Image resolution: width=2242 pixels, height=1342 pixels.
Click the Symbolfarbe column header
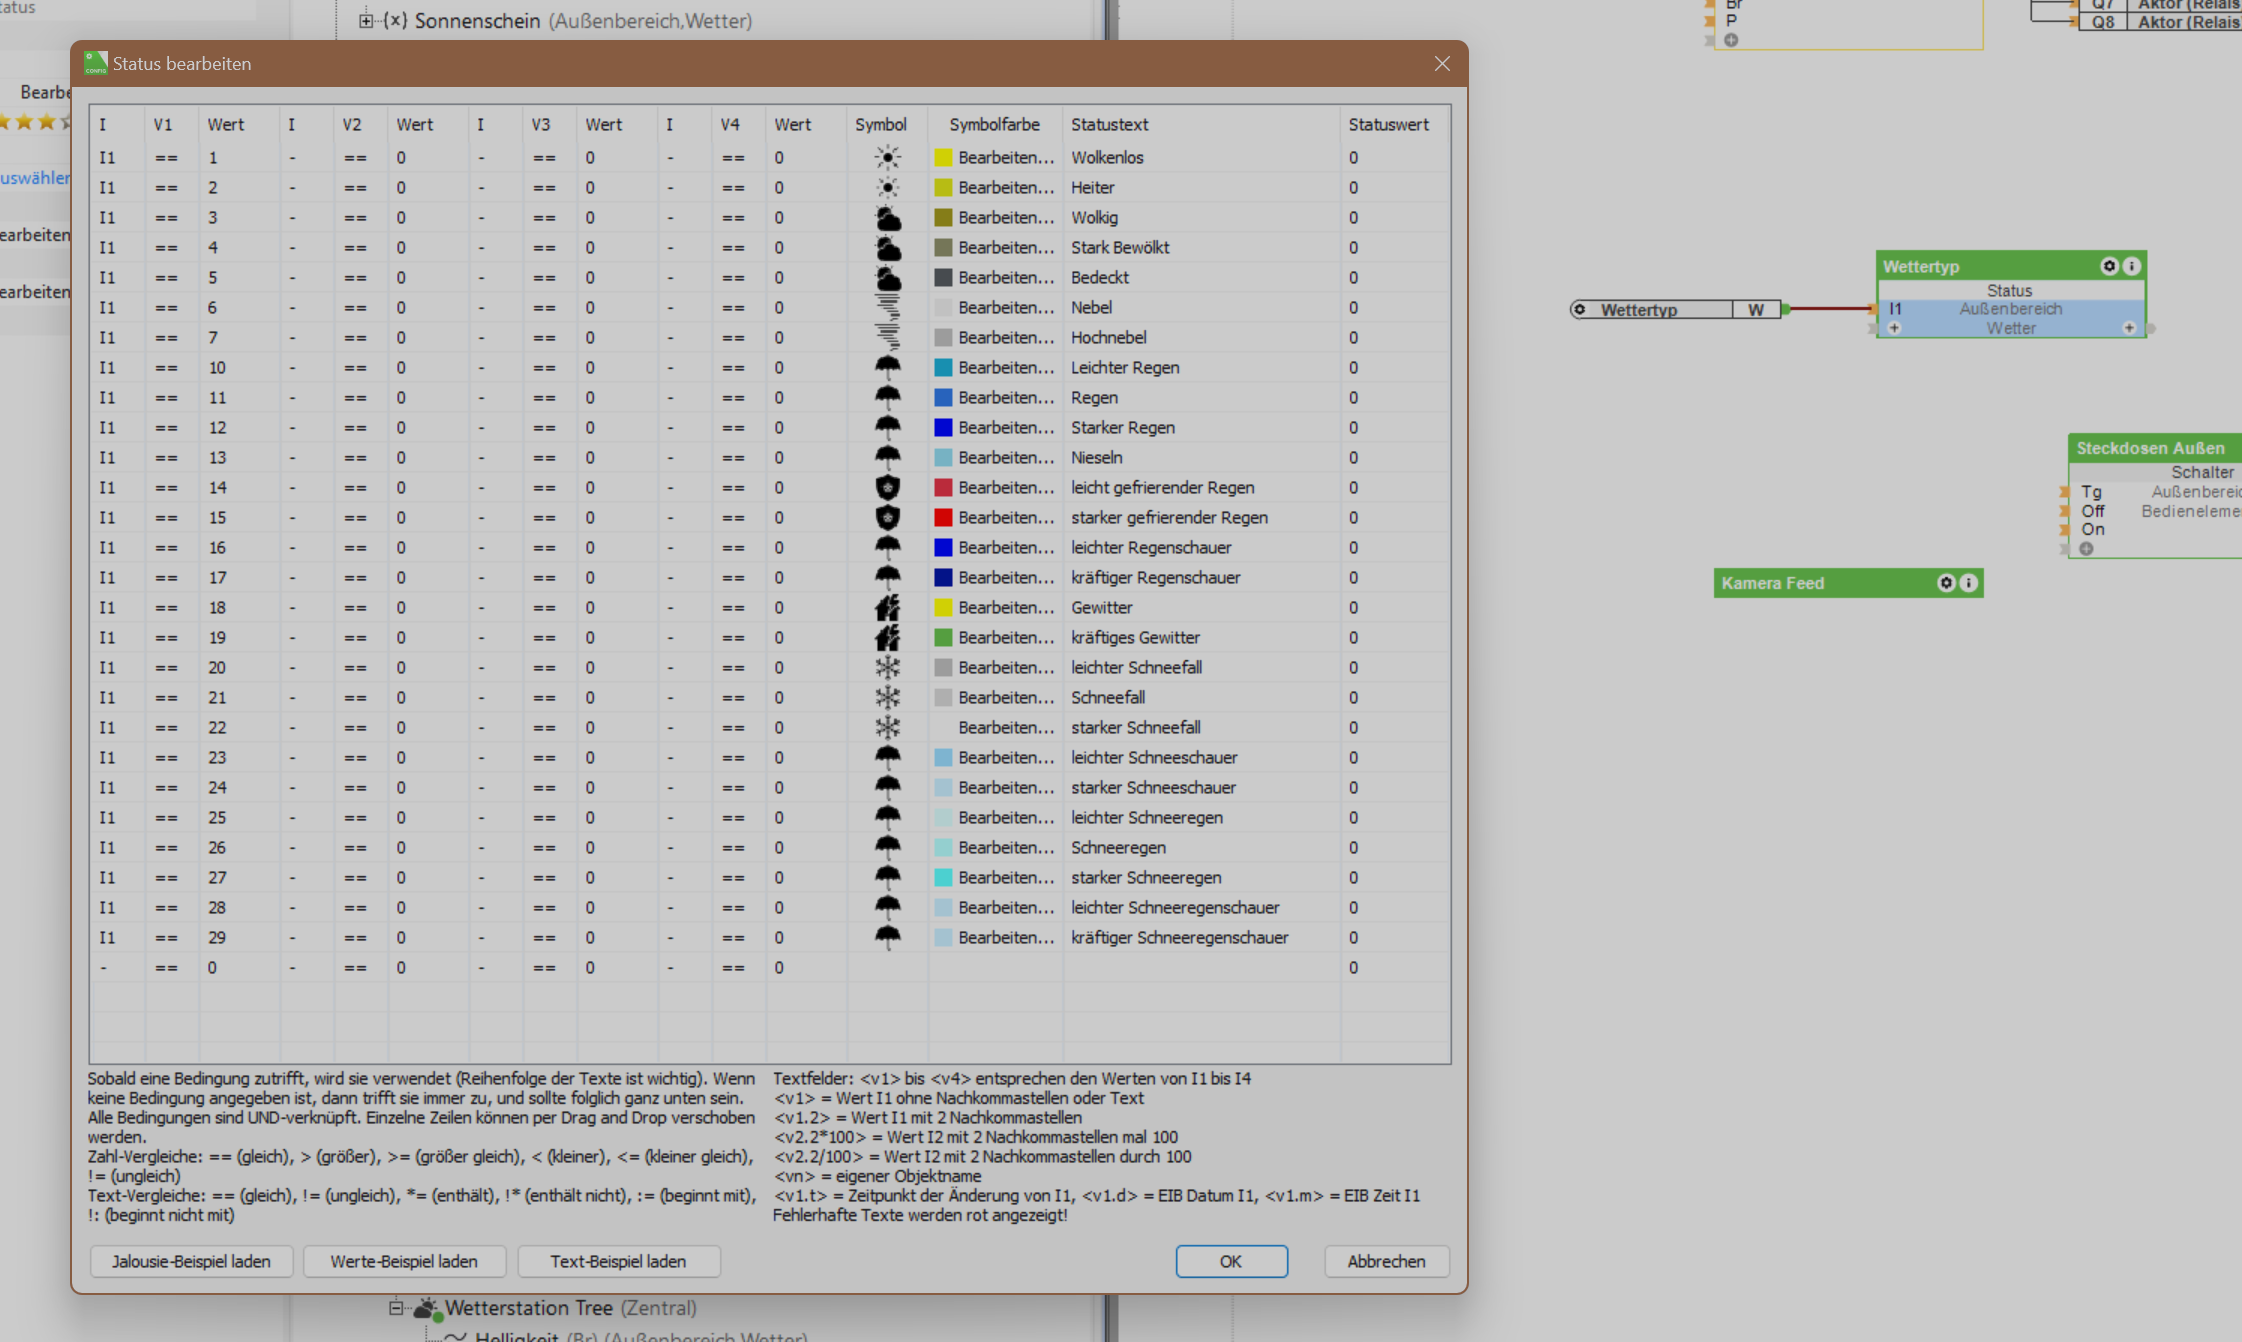[x=993, y=124]
